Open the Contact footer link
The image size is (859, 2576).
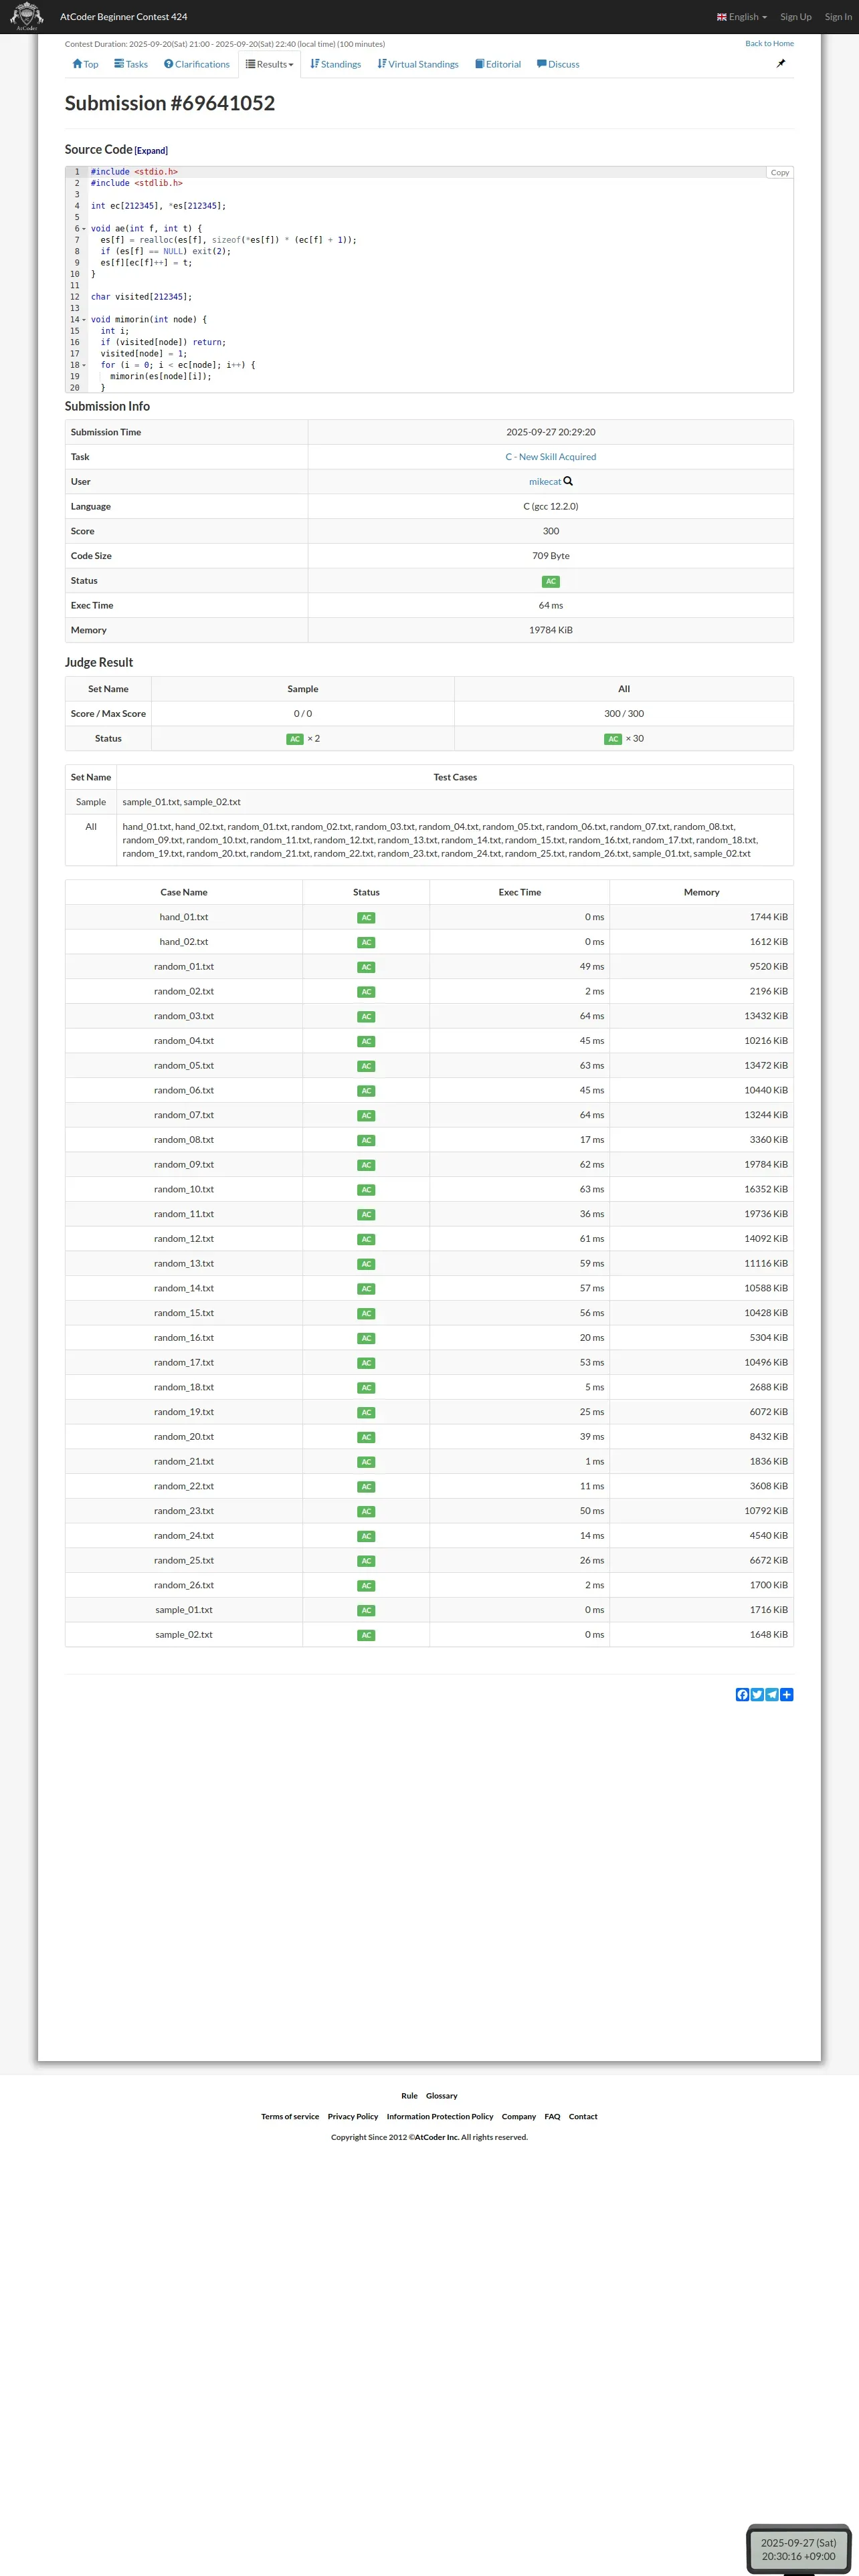tap(583, 2116)
